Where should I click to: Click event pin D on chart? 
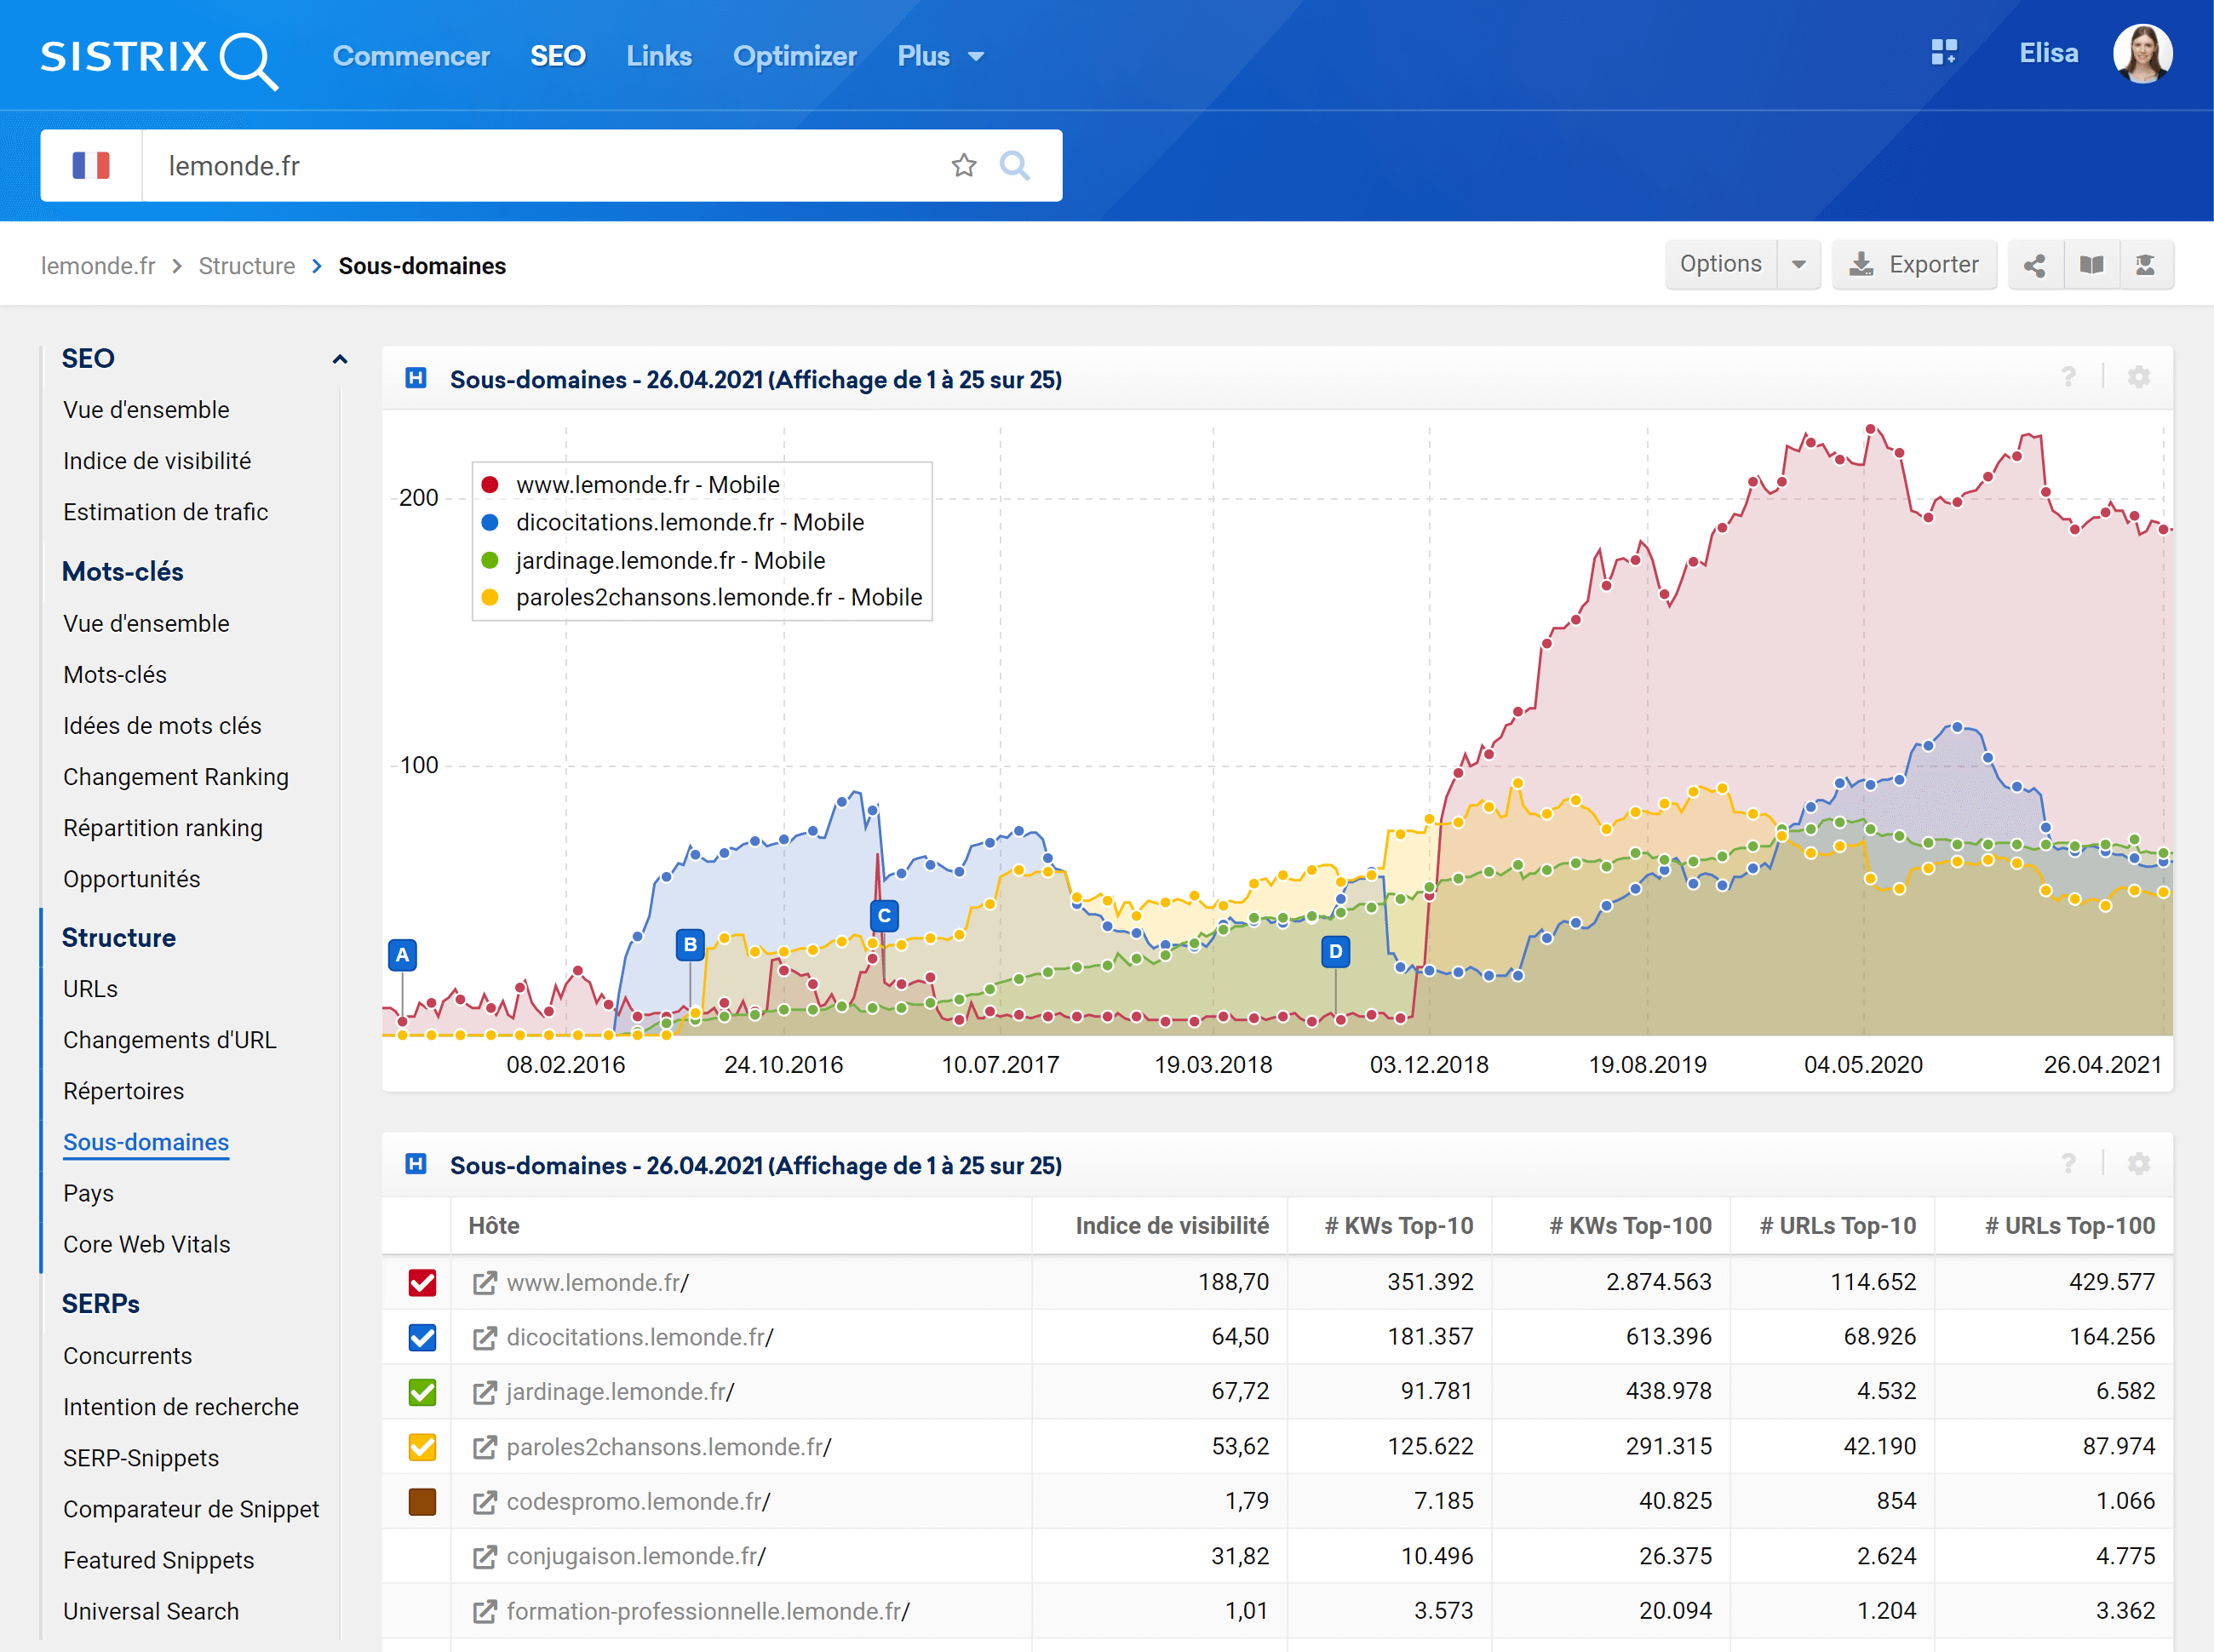click(x=1335, y=951)
